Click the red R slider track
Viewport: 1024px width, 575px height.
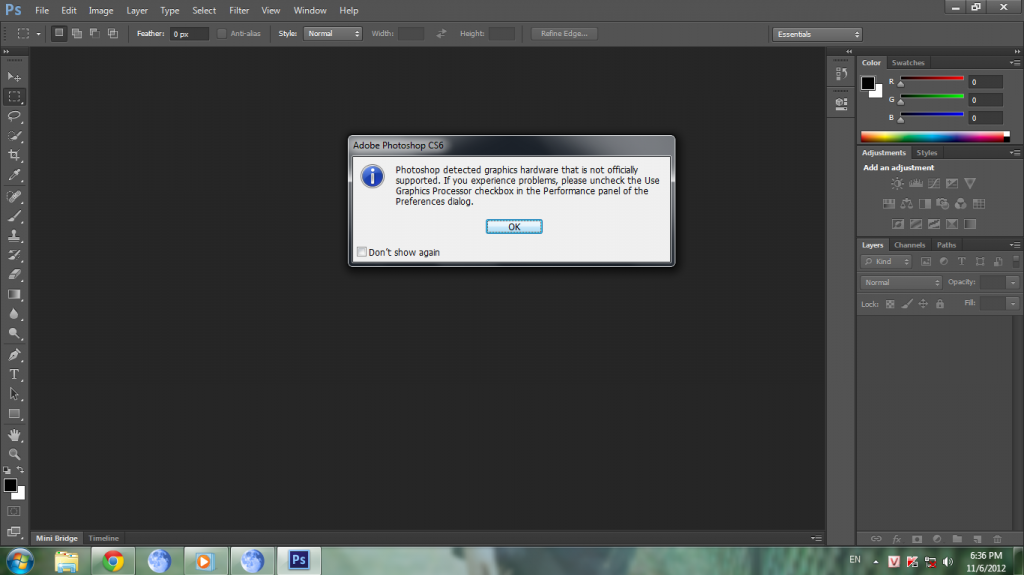932,78
